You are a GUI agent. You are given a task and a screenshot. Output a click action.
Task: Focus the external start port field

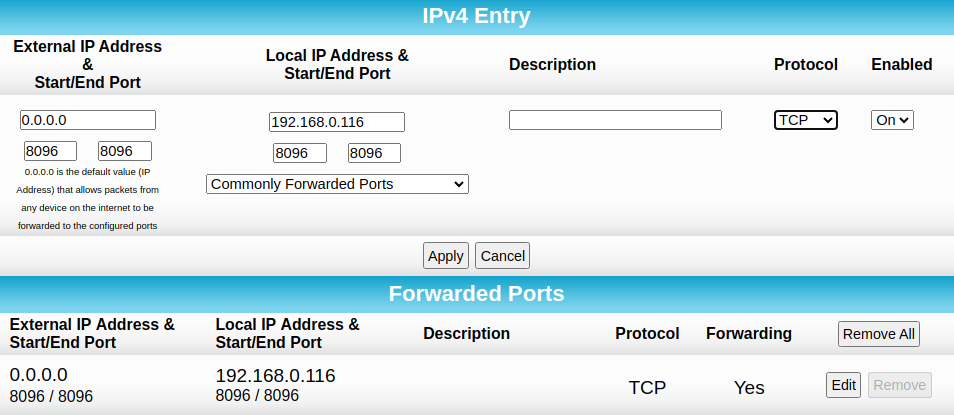50,151
